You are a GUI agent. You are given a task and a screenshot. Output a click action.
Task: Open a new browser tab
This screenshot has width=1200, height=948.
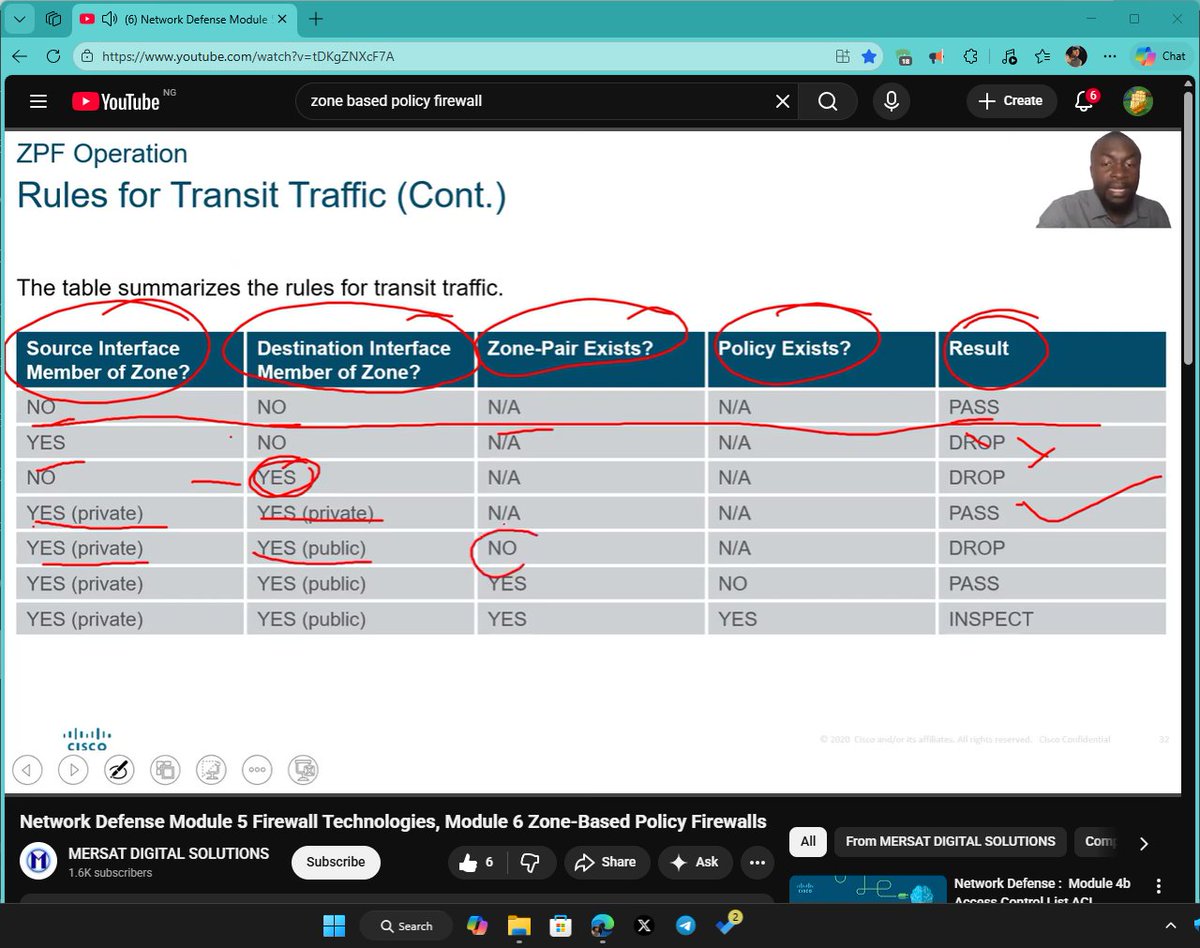[x=316, y=19]
